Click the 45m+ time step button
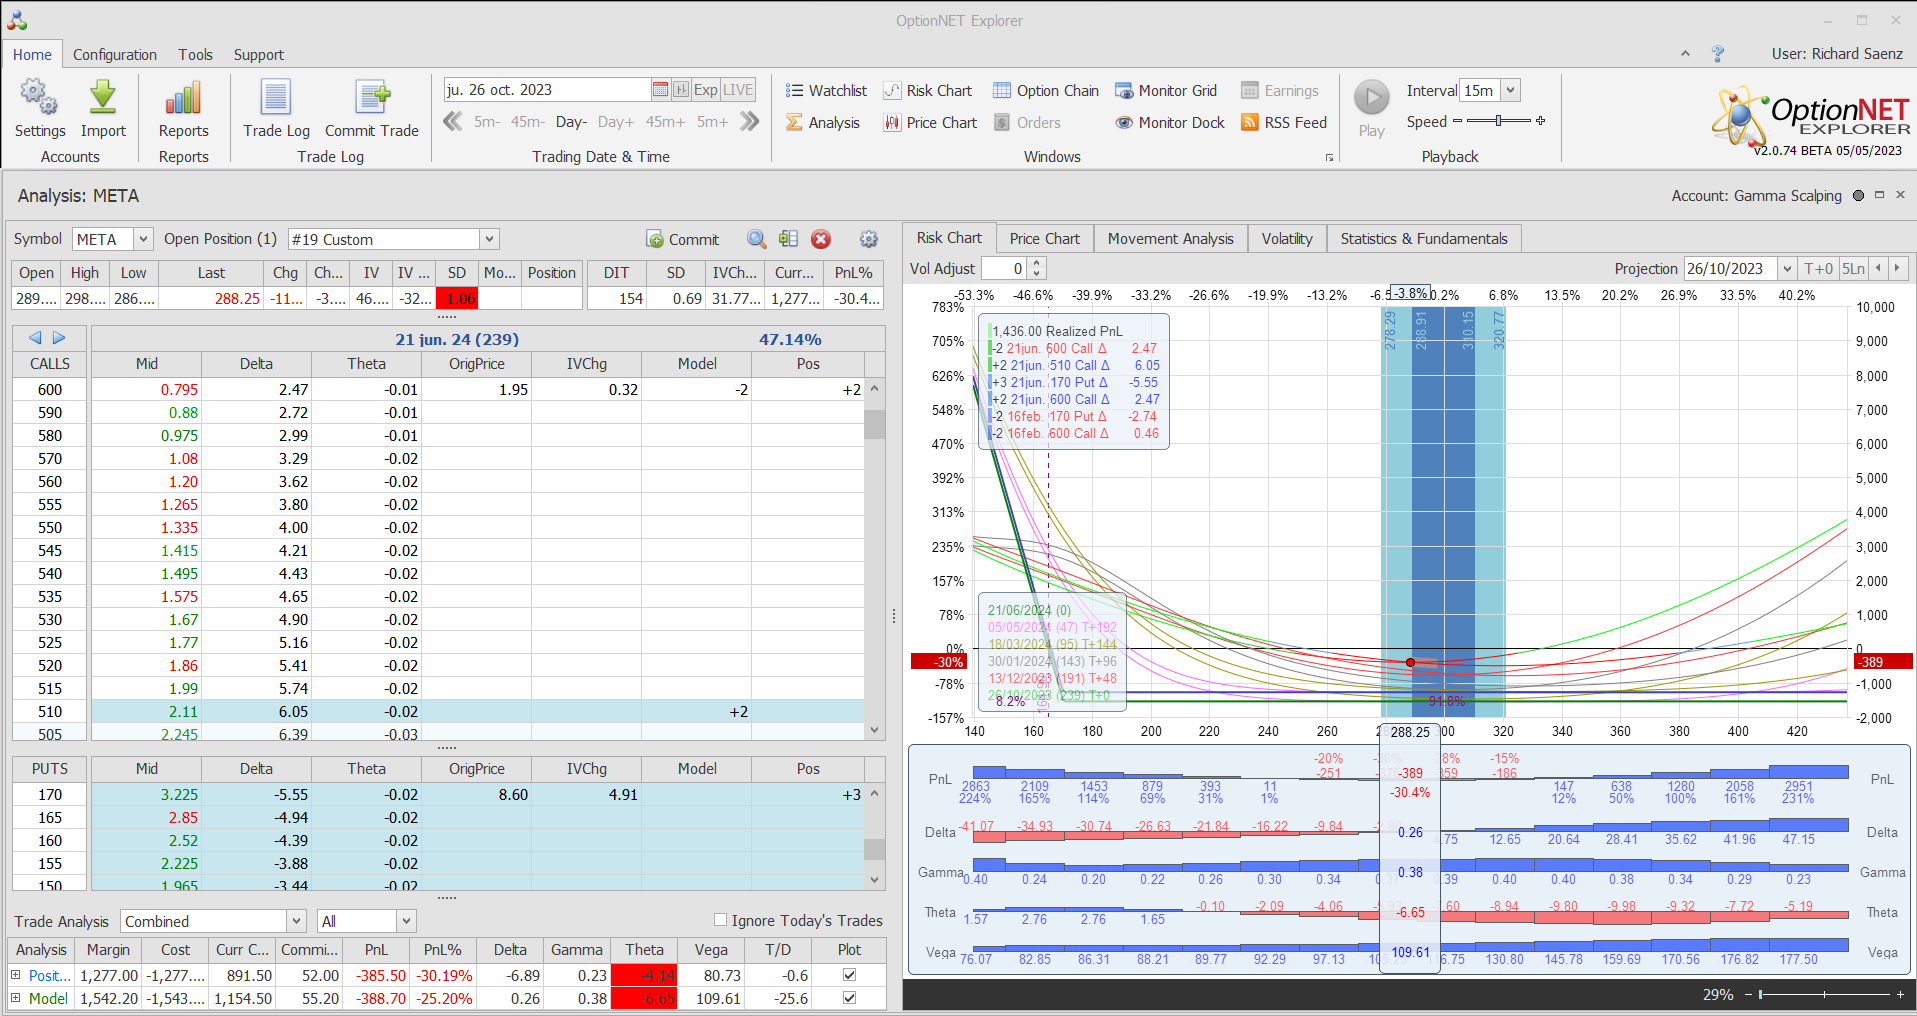1917x1016 pixels. (665, 121)
